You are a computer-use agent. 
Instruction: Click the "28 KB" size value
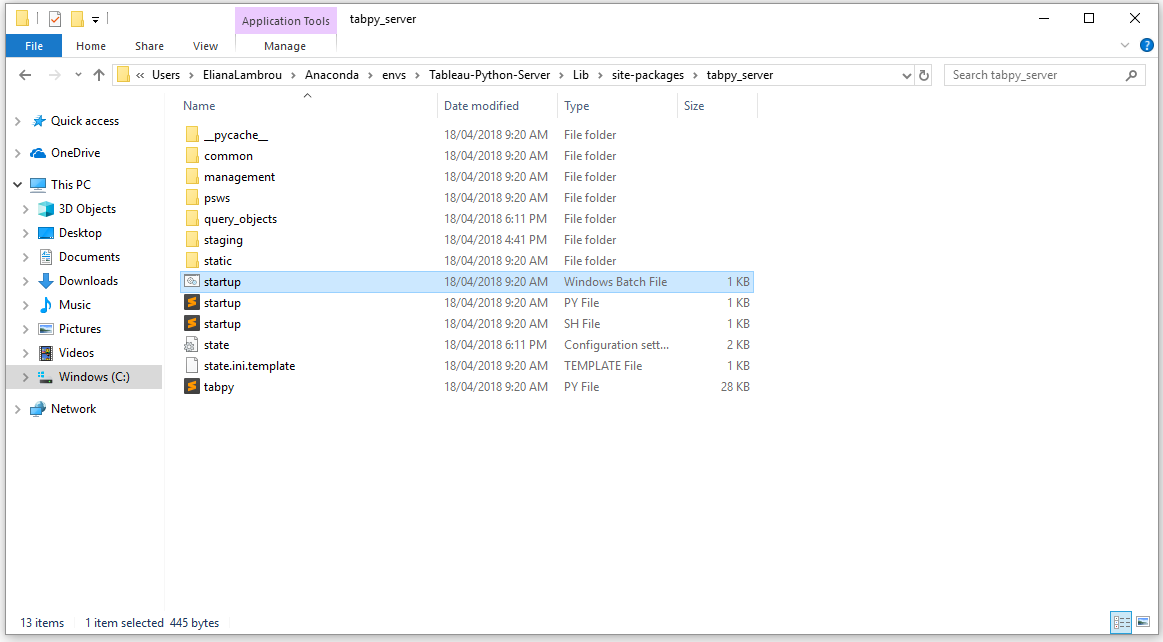[735, 386]
